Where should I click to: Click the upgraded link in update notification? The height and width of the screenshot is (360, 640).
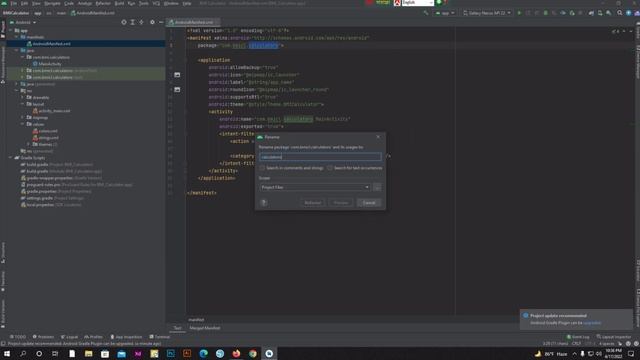pos(592,323)
